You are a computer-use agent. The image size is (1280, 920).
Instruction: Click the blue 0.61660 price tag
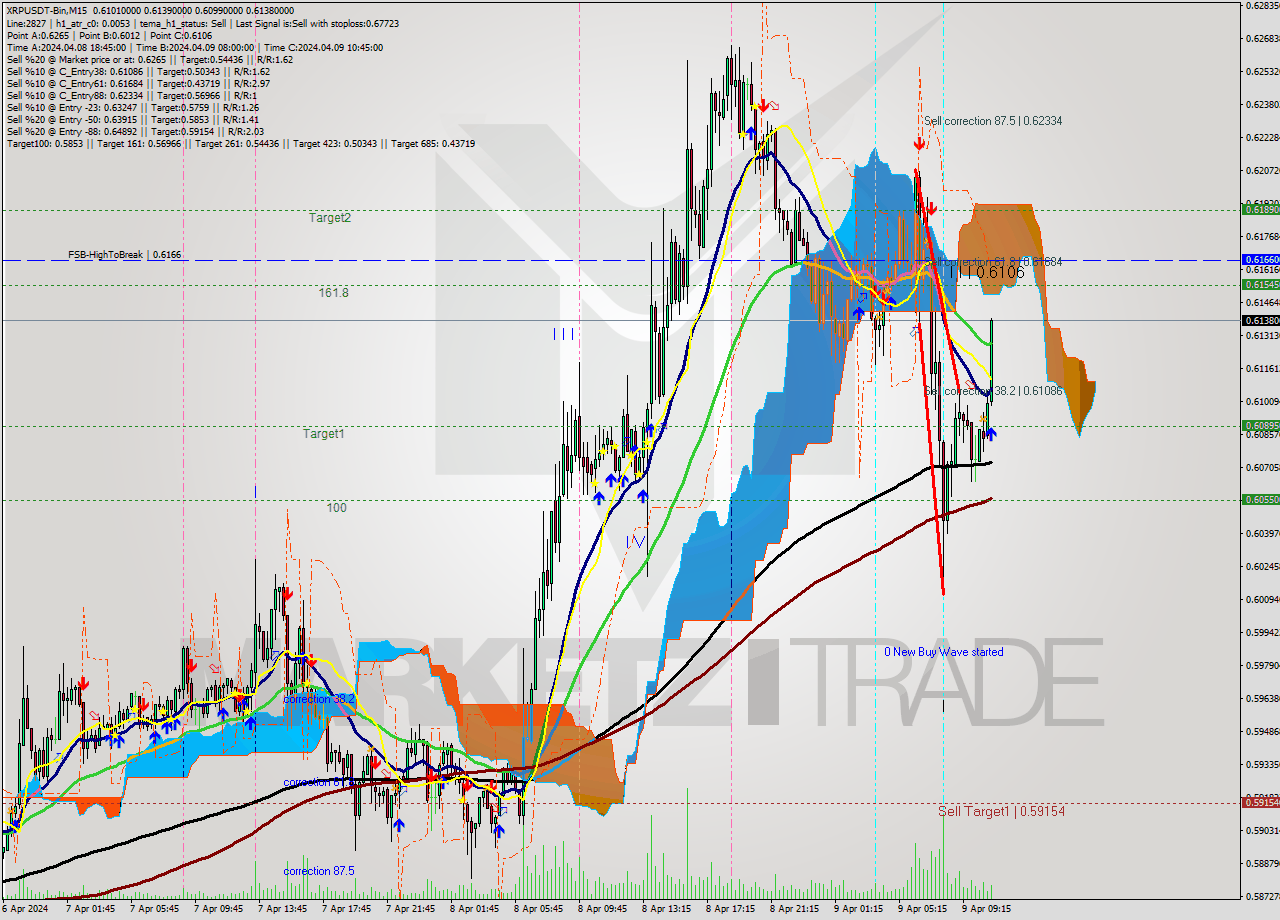(x=1260, y=259)
